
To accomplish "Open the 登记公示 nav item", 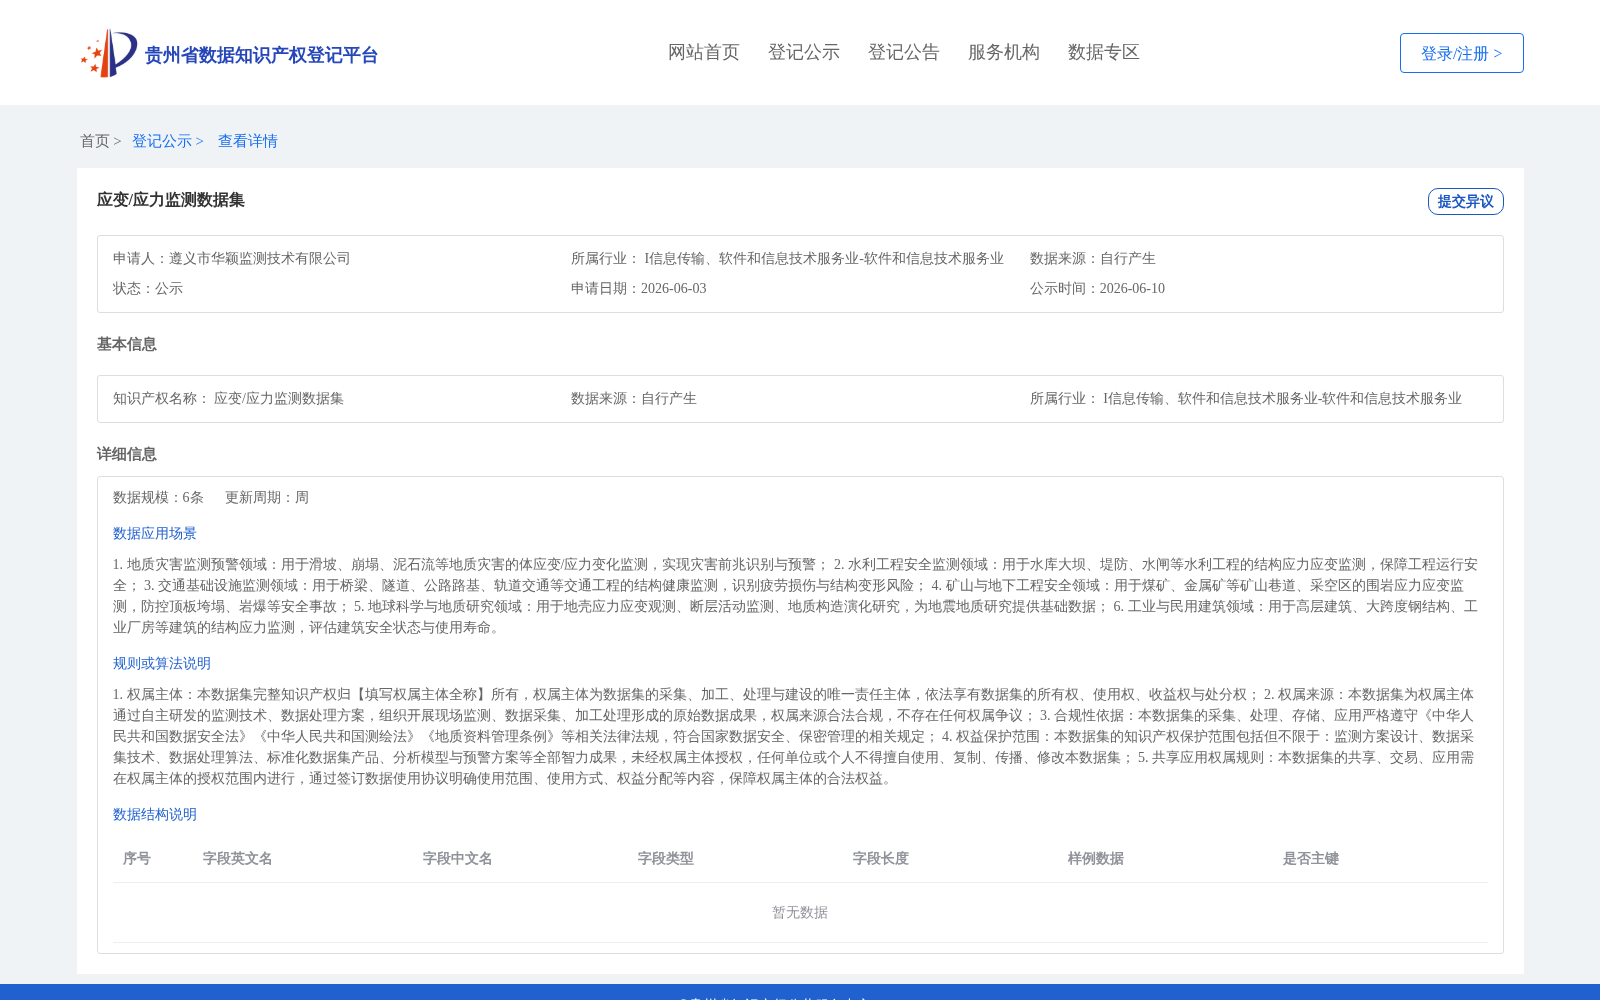I will click(x=804, y=52).
